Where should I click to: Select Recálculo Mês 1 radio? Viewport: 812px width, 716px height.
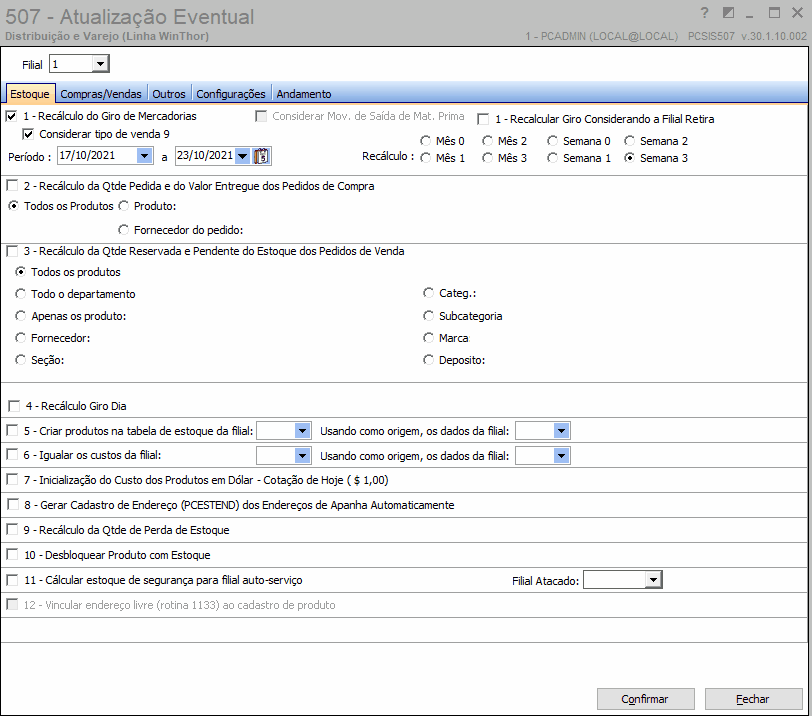pos(426,158)
